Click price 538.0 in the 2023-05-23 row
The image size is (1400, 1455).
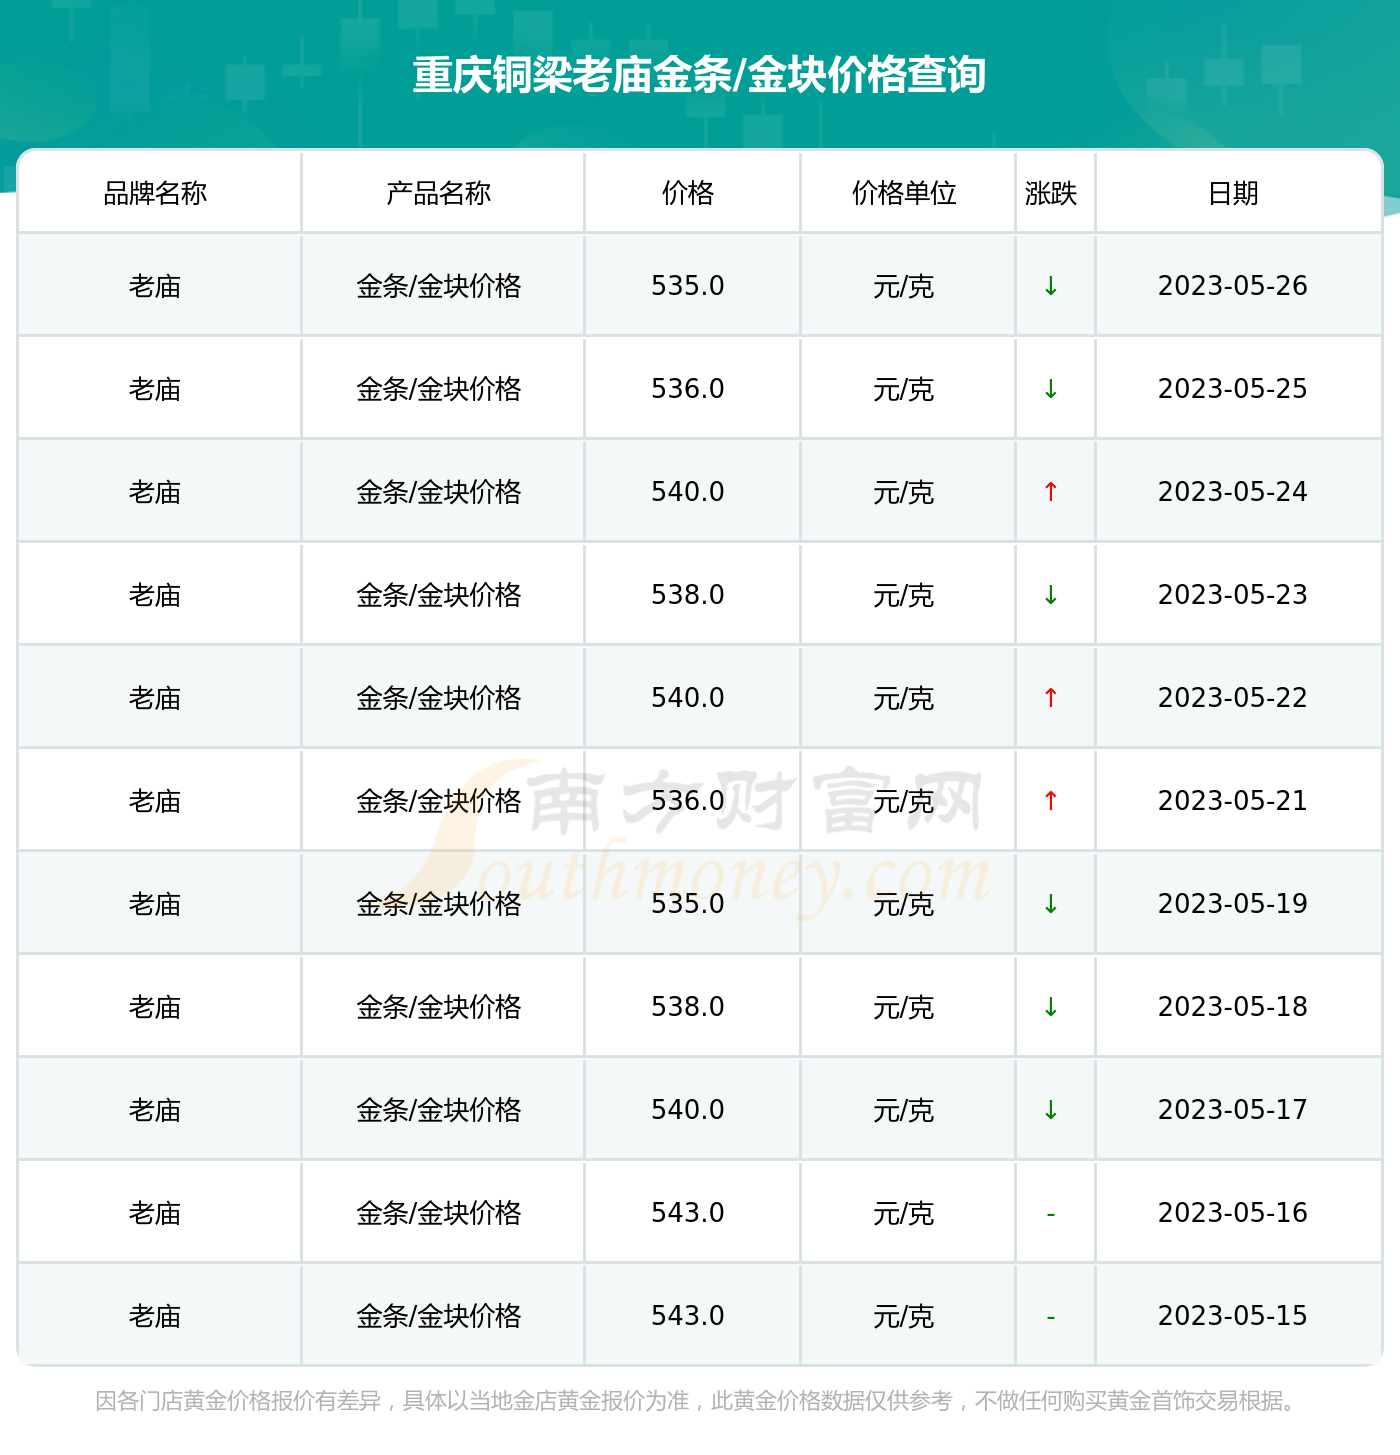pos(688,595)
